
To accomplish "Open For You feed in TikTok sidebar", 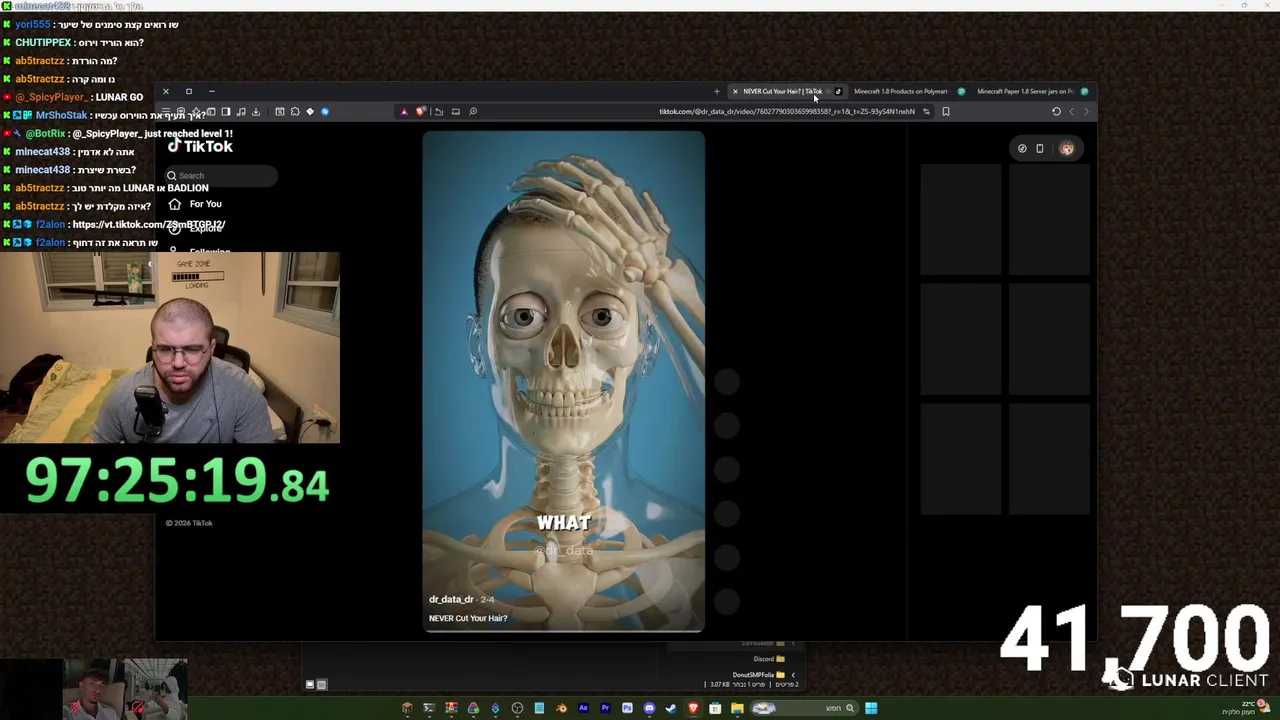I will pyautogui.click(x=195, y=204).
